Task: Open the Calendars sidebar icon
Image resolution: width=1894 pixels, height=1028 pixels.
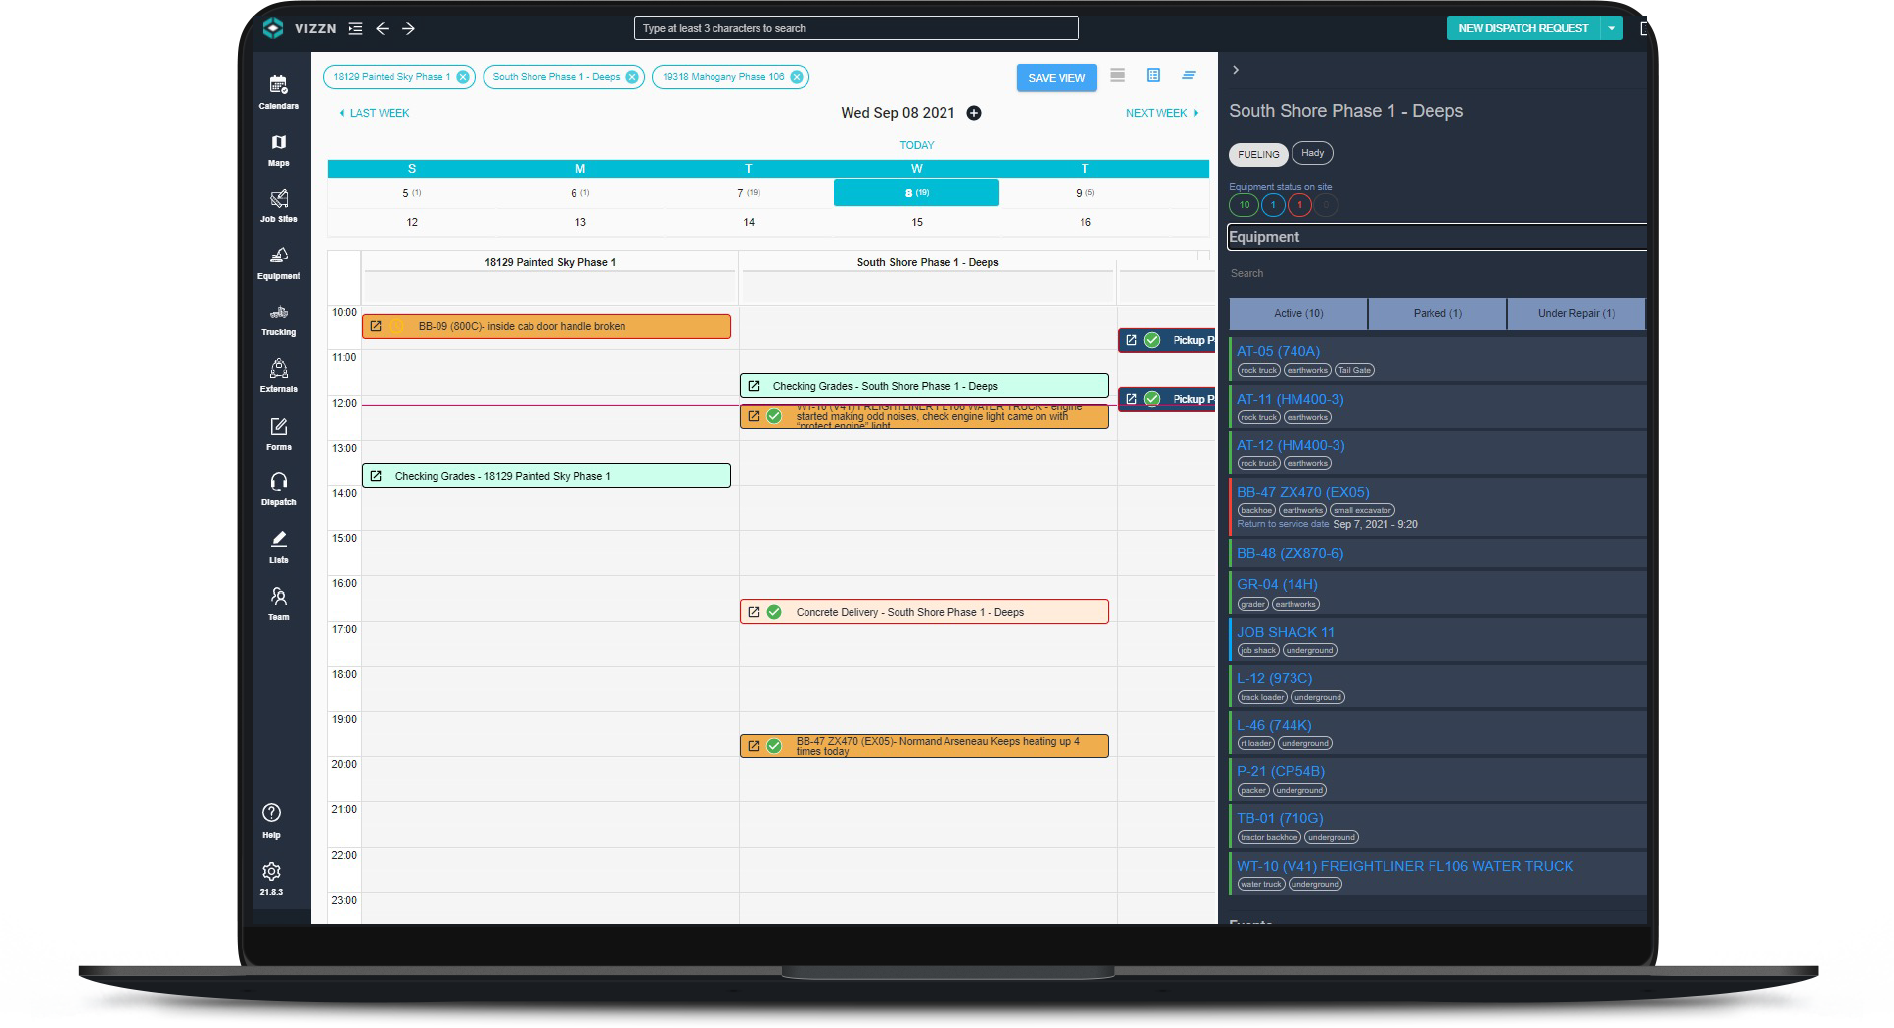Action: pyautogui.click(x=278, y=87)
